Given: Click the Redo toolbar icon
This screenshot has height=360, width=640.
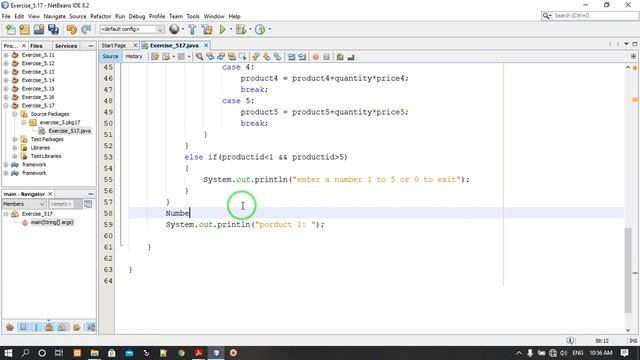Looking at the screenshot, I should (x=86, y=29).
